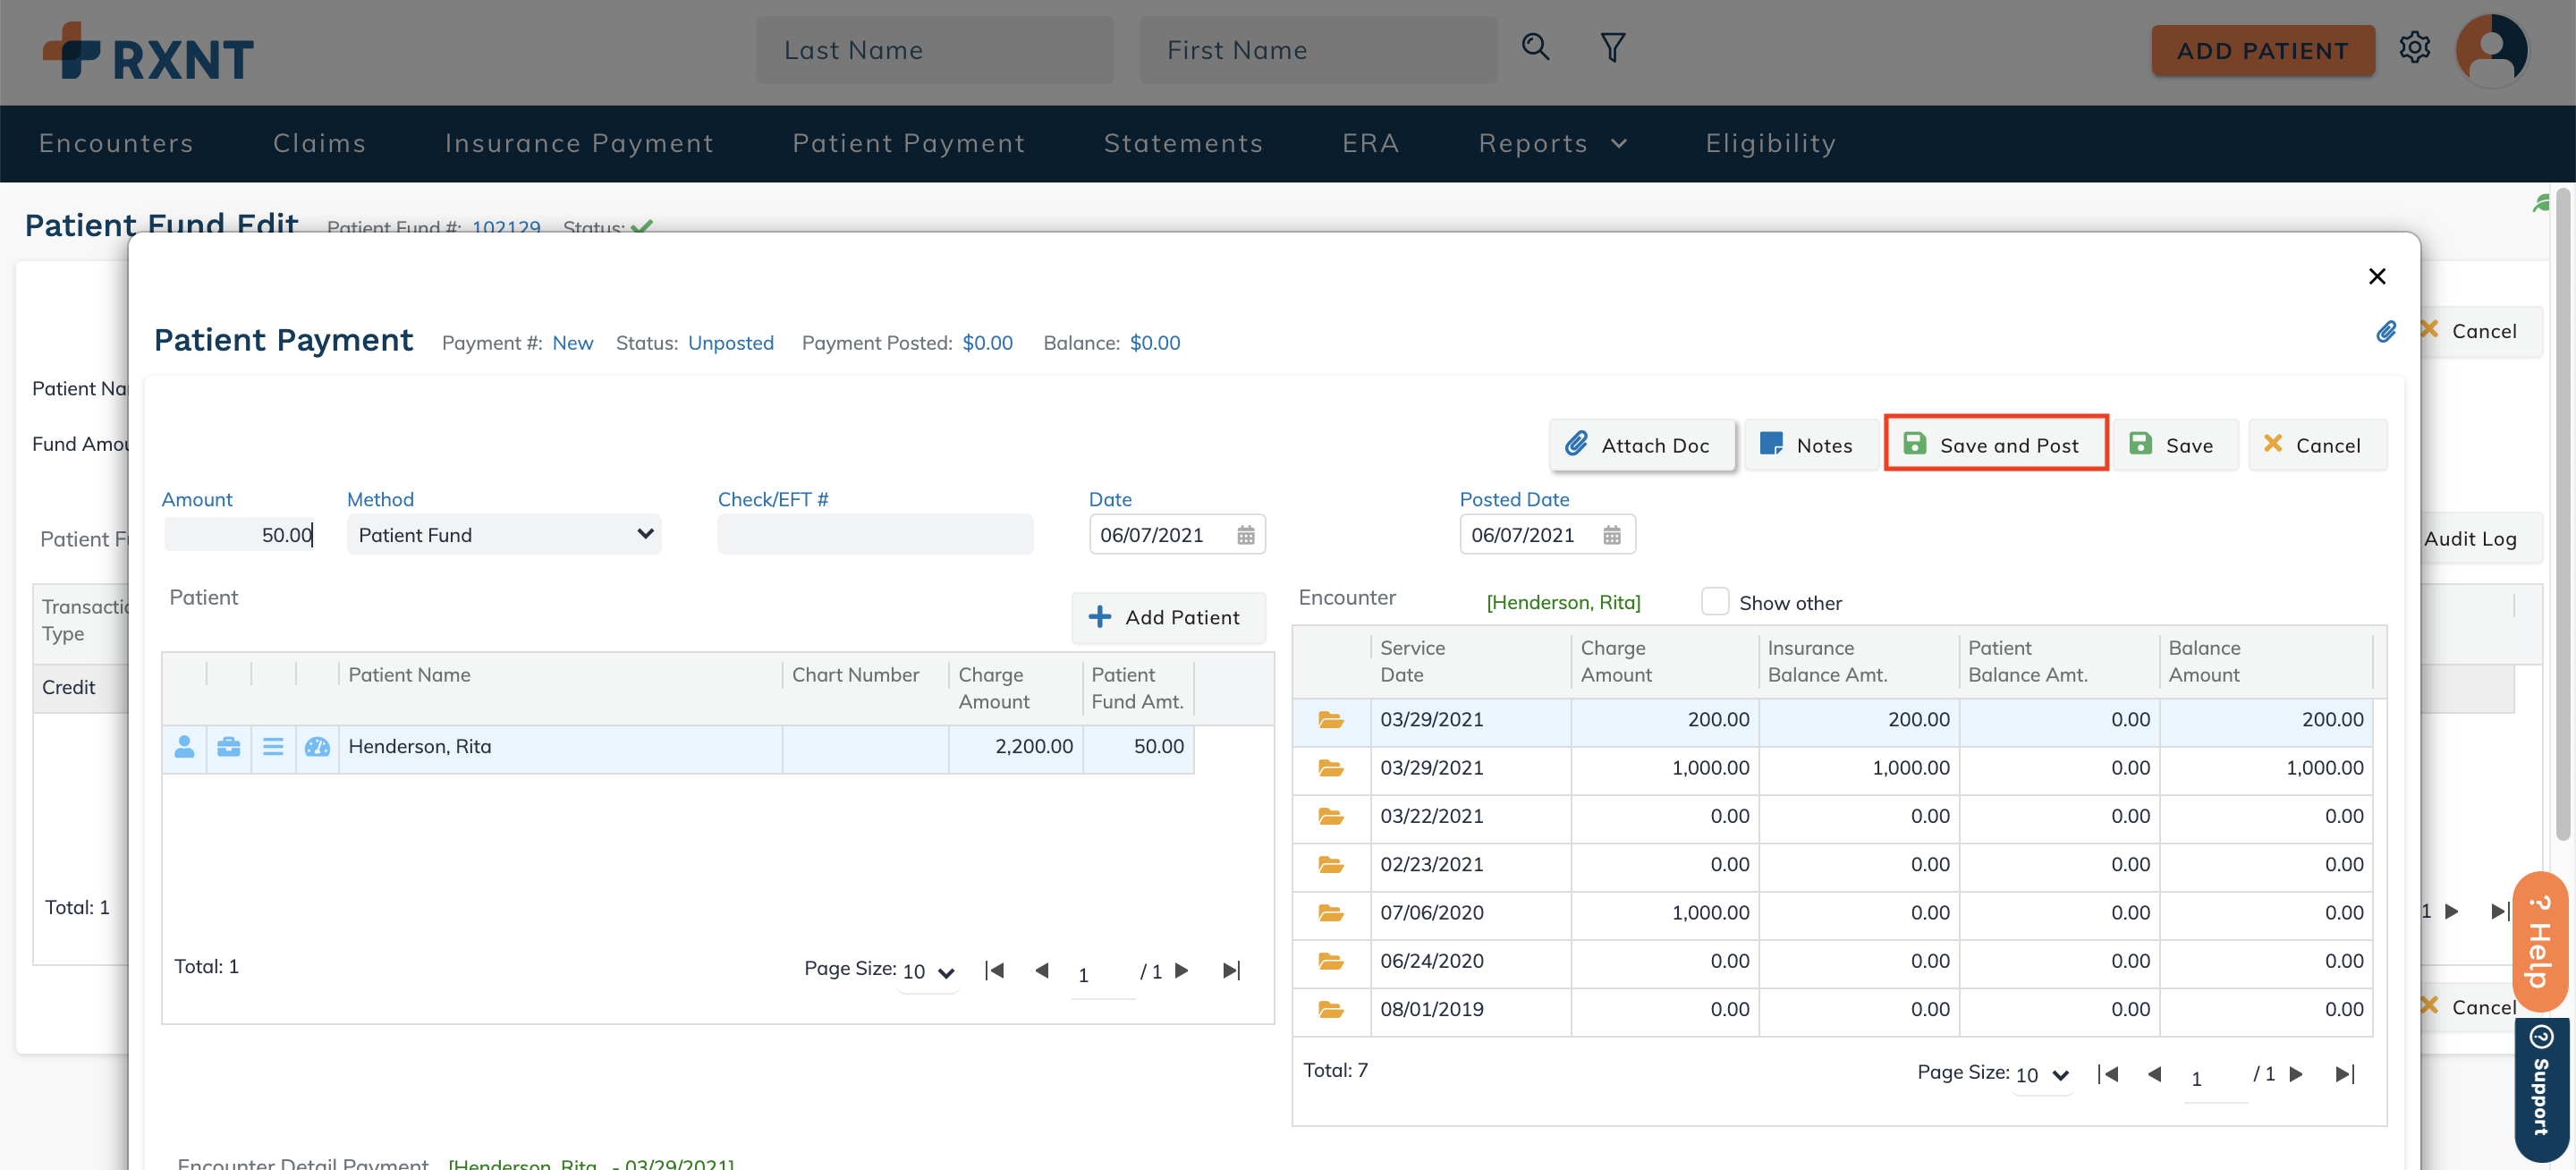Open folder for 03/22/2021 encounter
This screenshot has height=1170, width=2576.
1330,816
